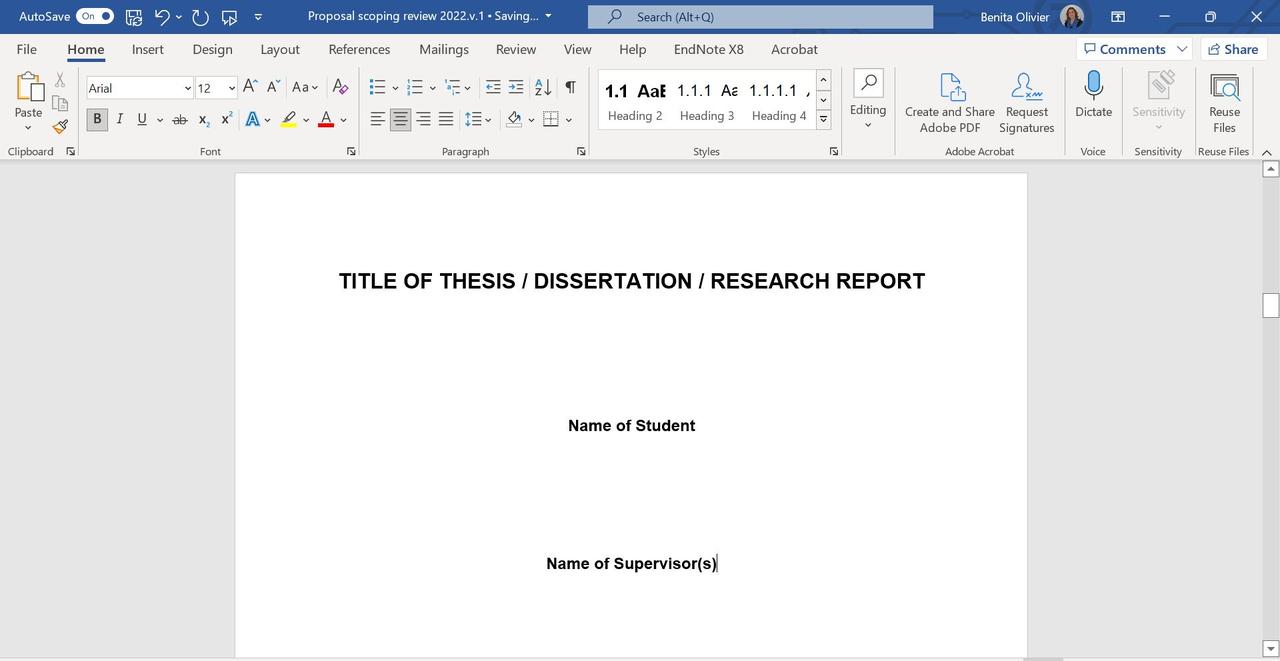This screenshot has width=1280, height=661.
Task: Apply subscript formatting
Action: point(202,119)
